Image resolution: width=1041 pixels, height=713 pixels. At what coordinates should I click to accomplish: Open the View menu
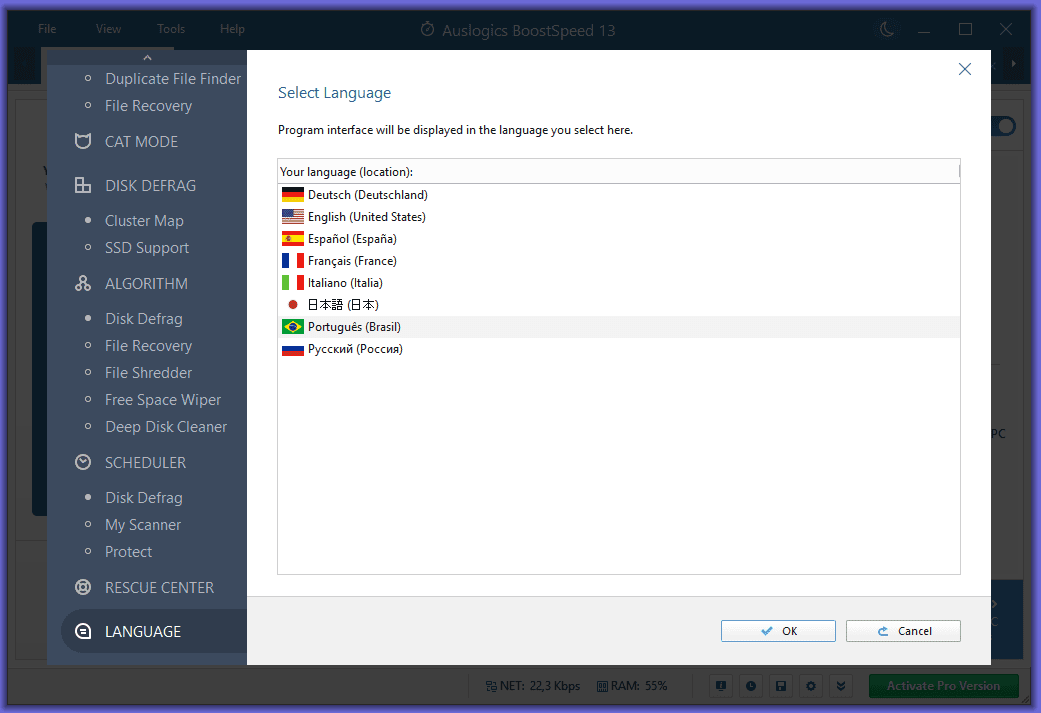[108, 29]
